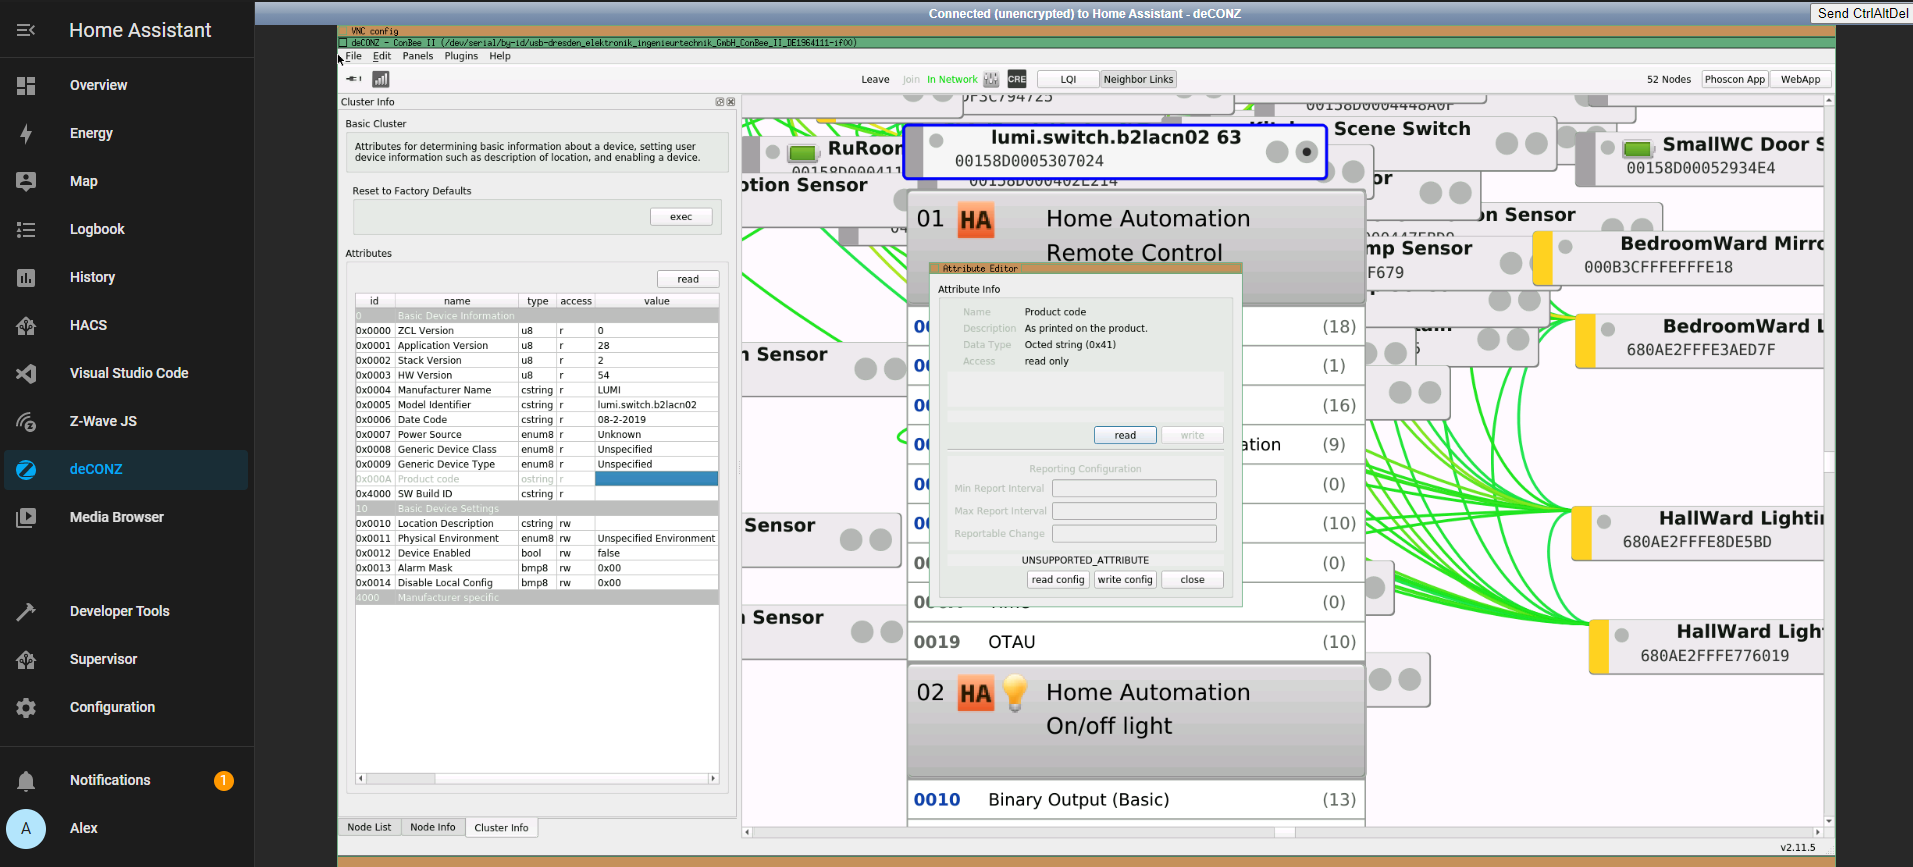The height and width of the screenshot is (867, 1913).
Task: Click read button above attributes table
Action: tap(688, 279)
